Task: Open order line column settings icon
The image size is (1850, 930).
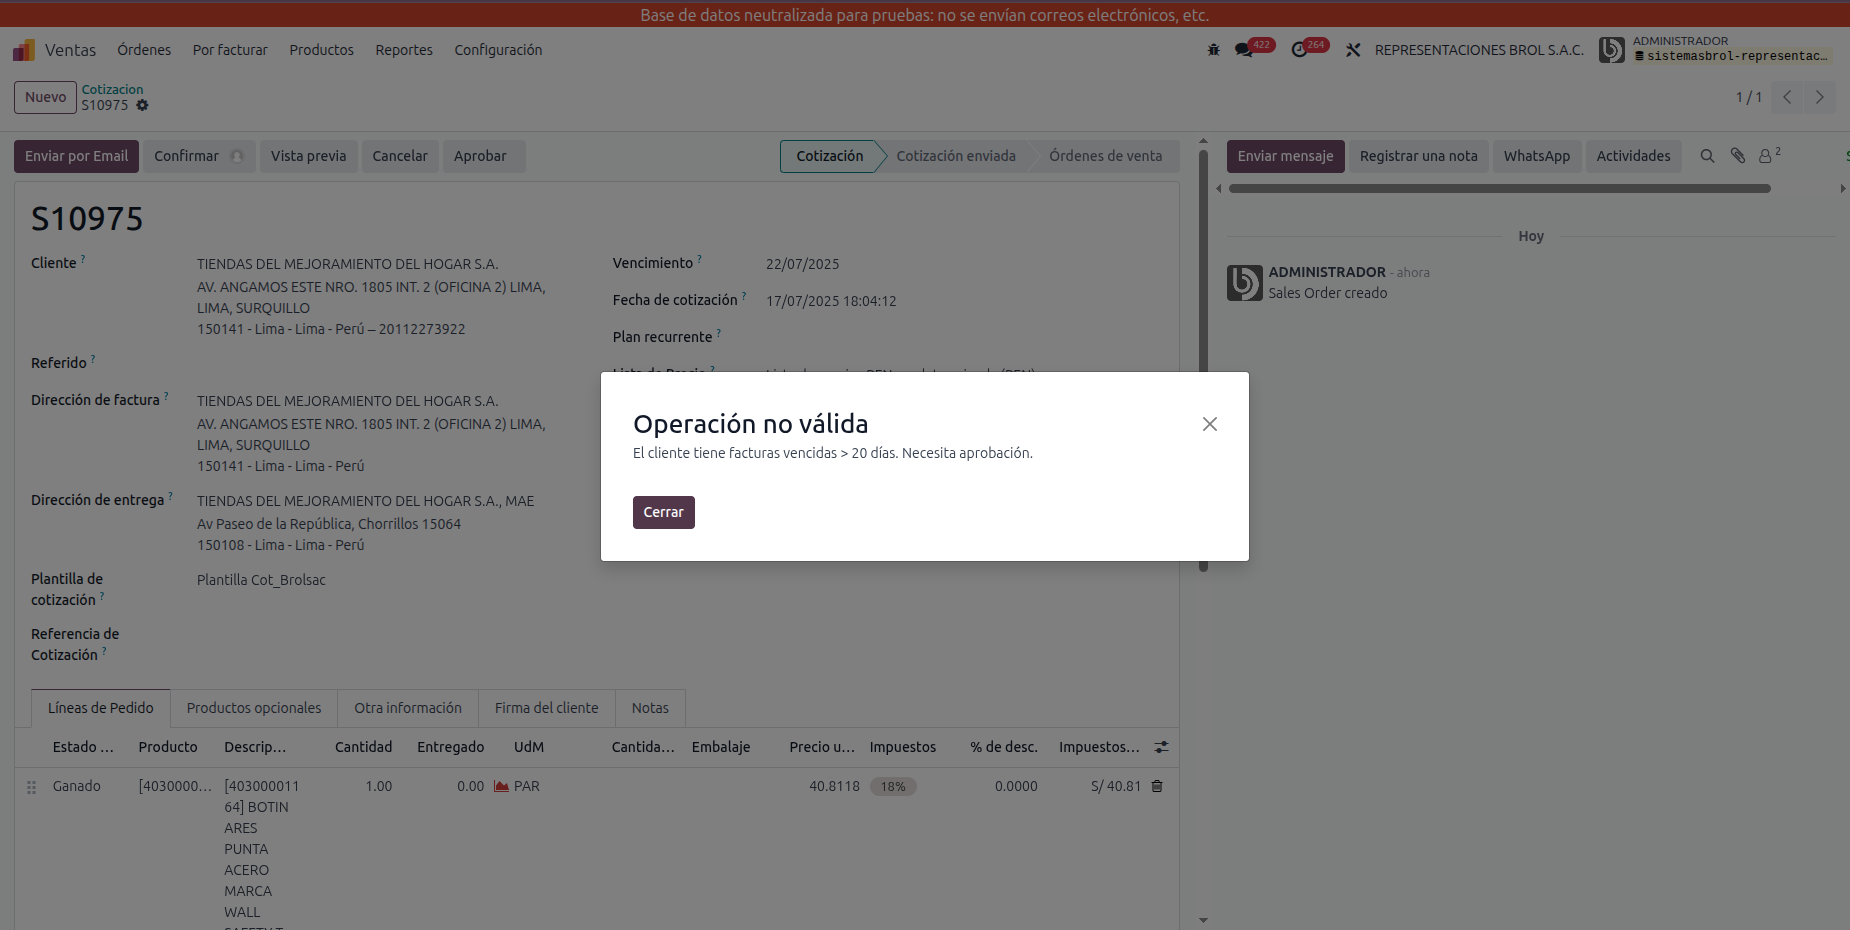Action: [x=1161, y=747]
